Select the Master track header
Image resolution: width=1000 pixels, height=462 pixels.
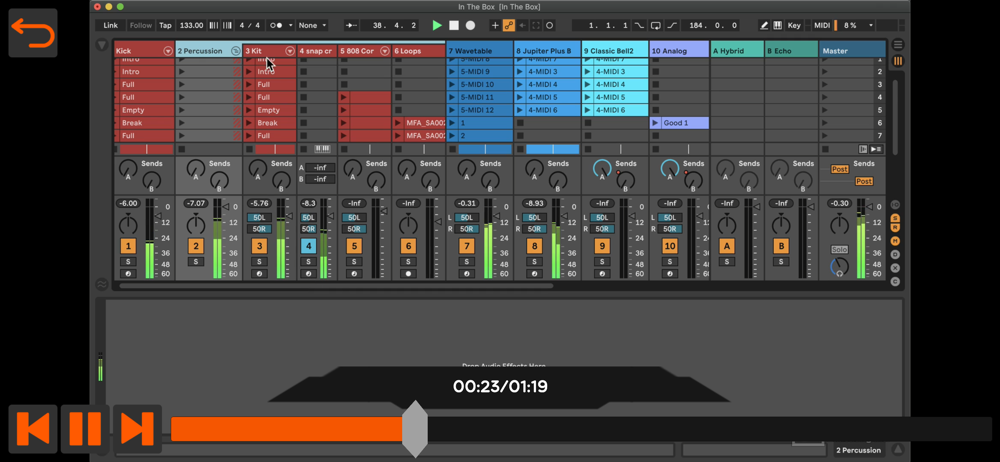tap(851, 51)
